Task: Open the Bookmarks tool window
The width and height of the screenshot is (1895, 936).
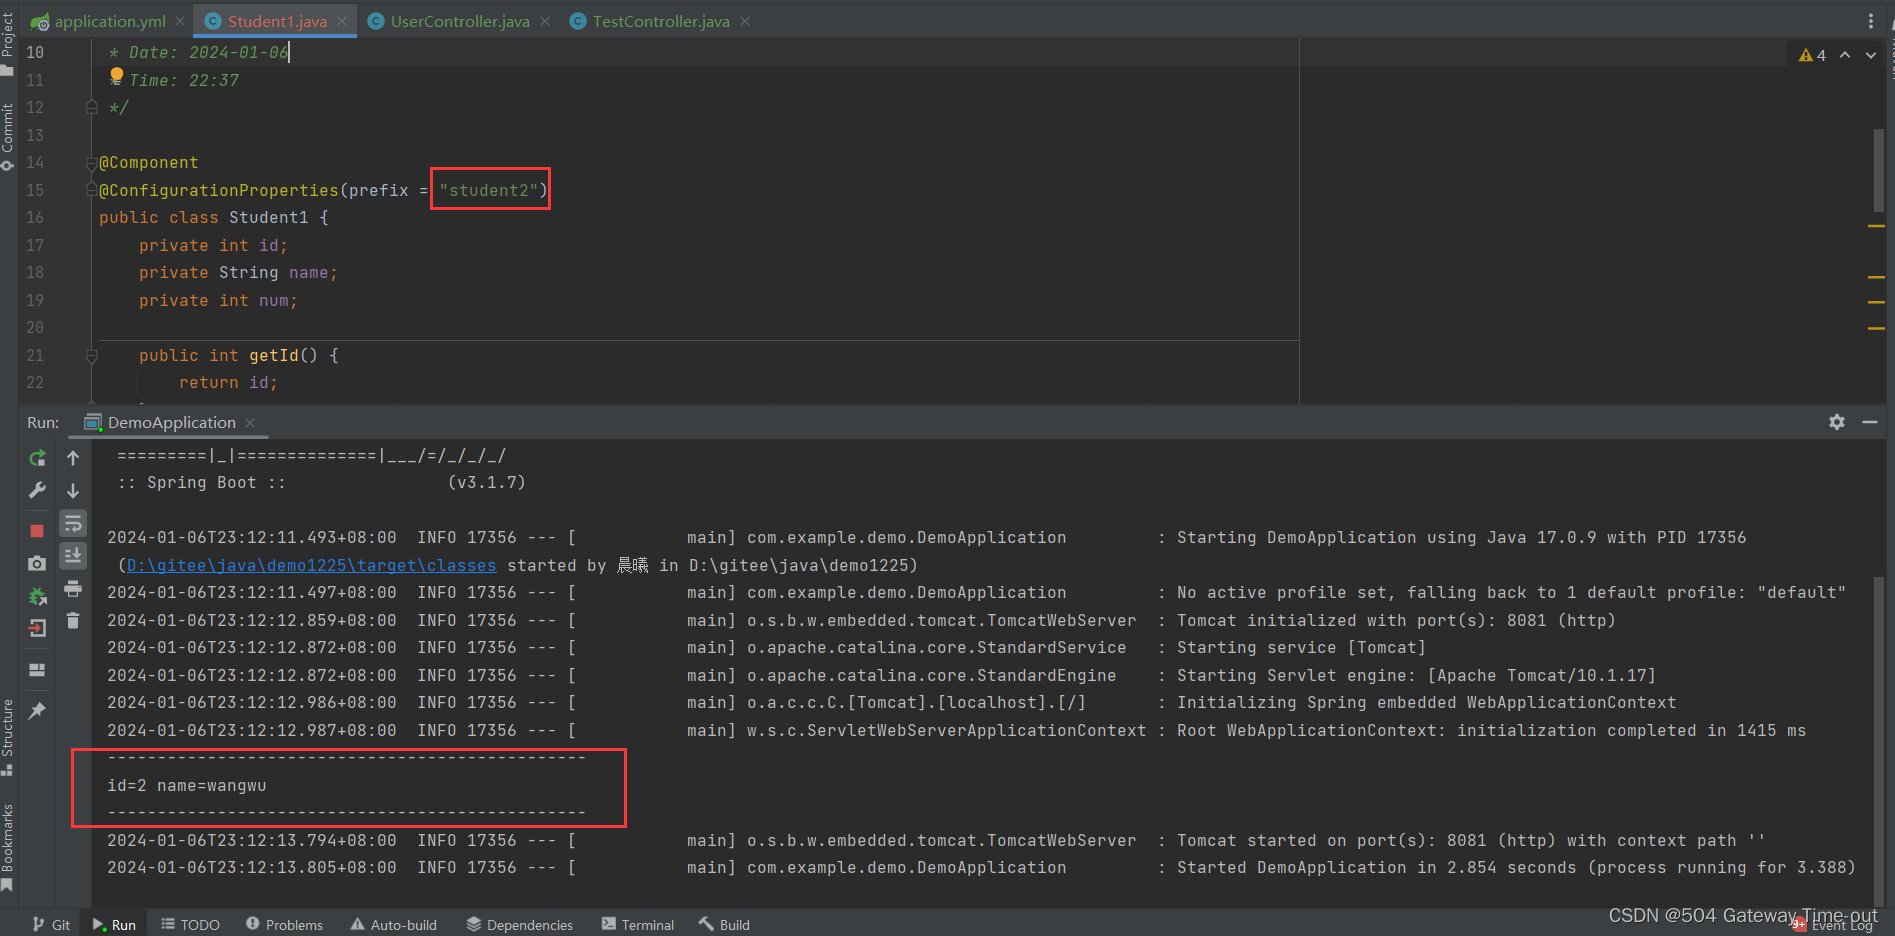Action: (x=8, y=848)
